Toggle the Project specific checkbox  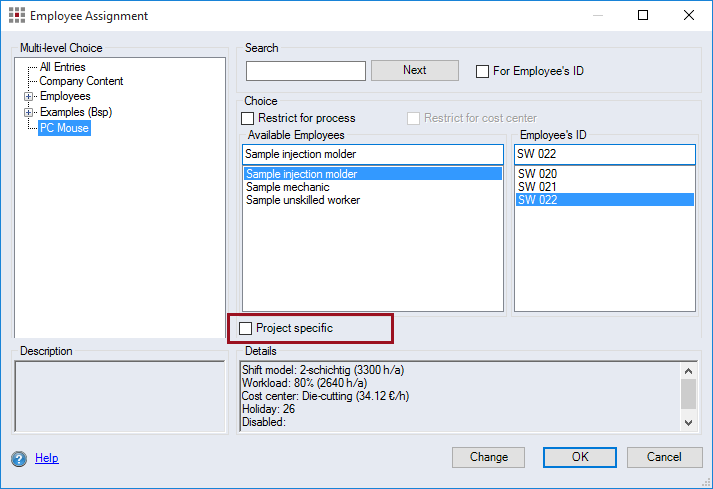pos(246,328)
